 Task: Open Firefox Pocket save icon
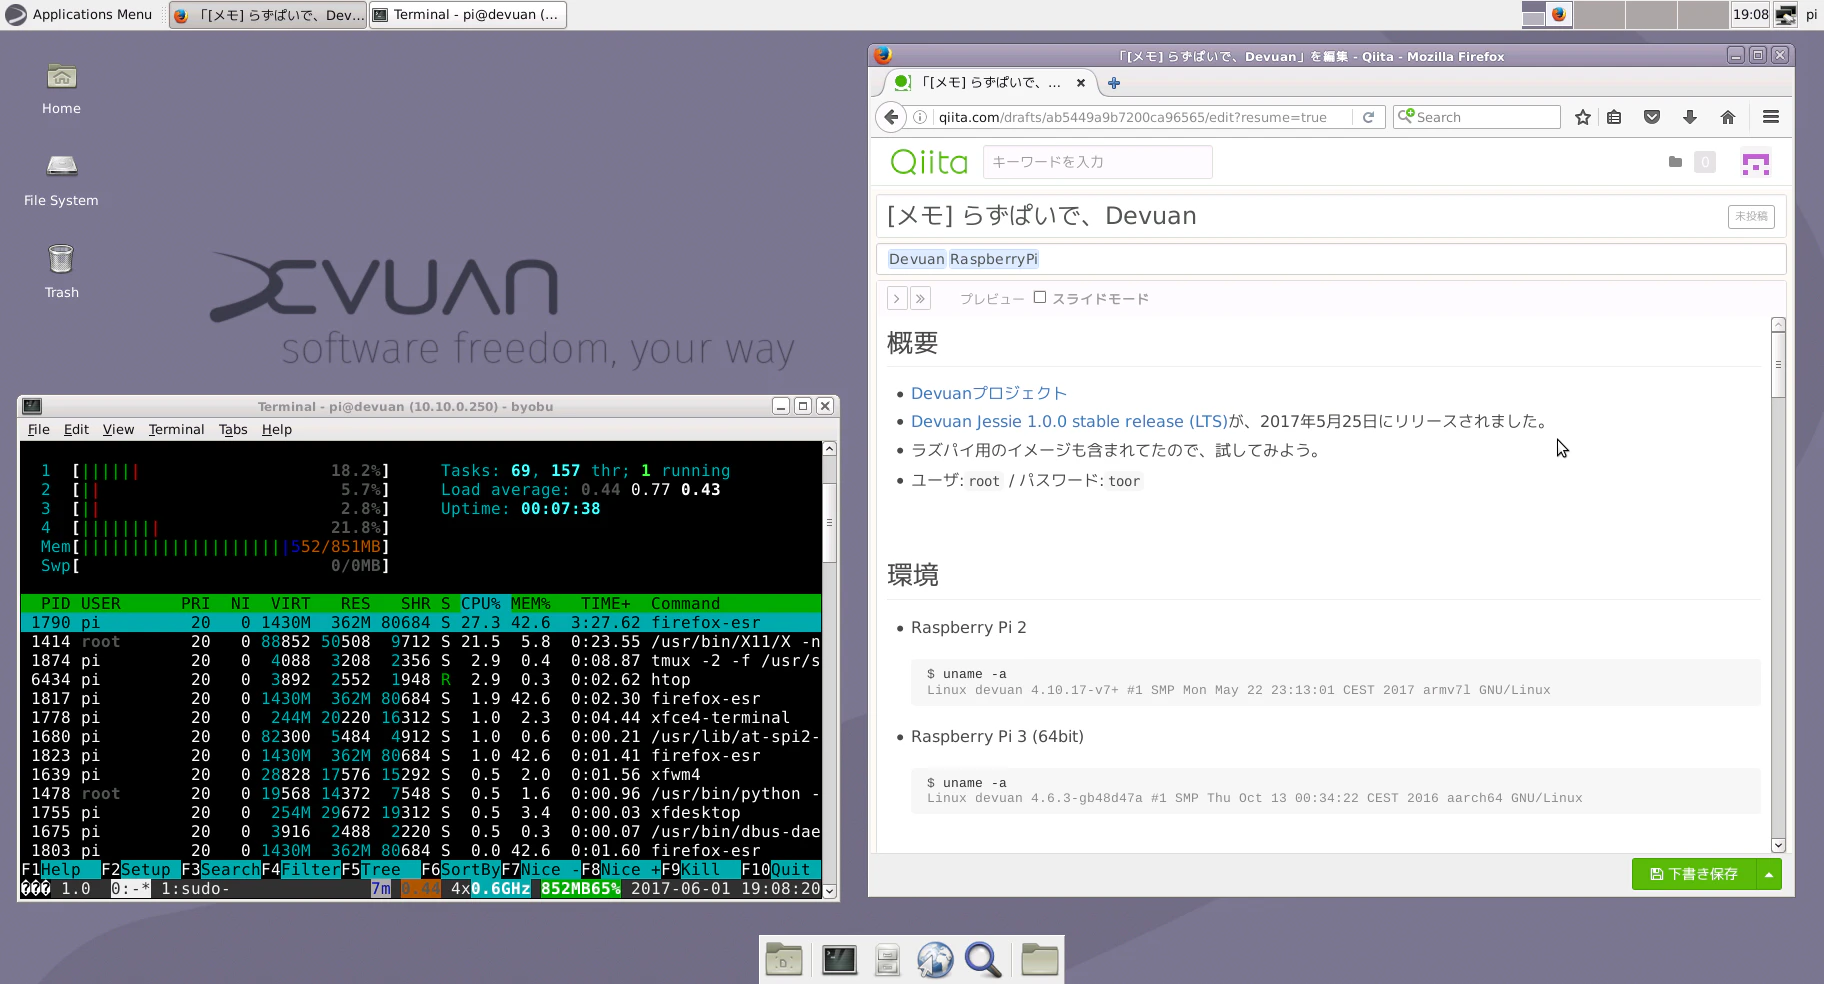[1652, 117]
